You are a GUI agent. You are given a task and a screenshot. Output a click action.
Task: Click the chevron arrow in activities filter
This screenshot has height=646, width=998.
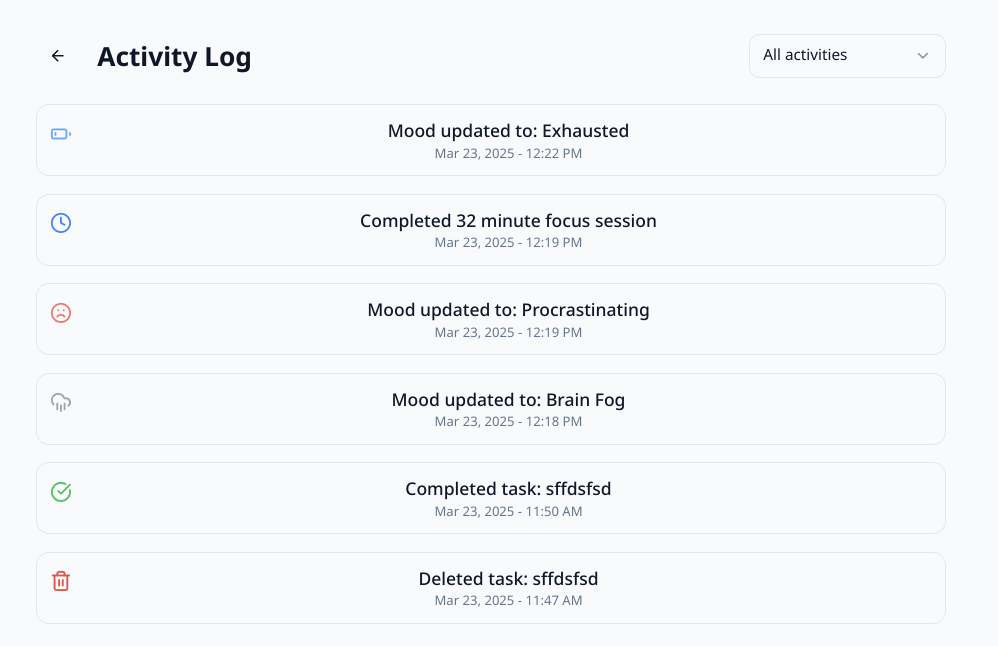click(923, 56)
